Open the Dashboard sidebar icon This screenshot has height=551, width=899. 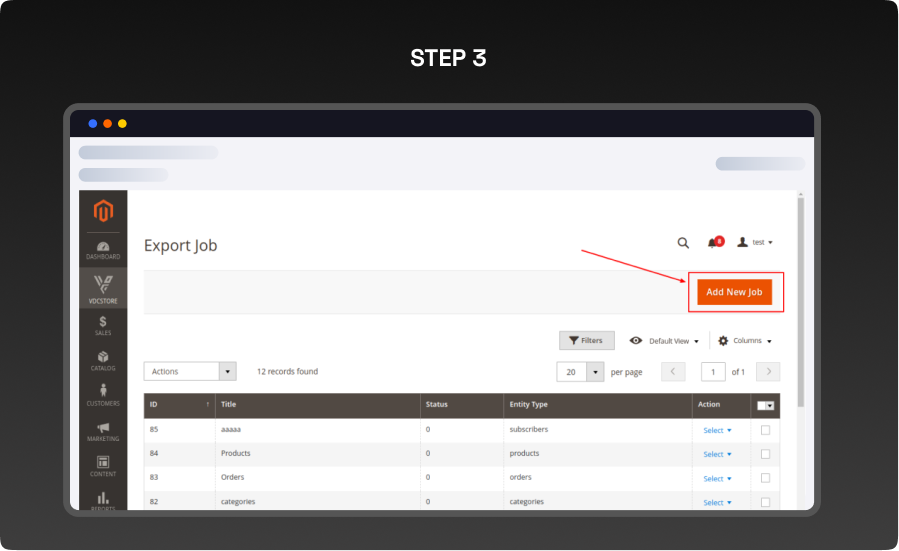pyautogui.click(x=103, y=250)
